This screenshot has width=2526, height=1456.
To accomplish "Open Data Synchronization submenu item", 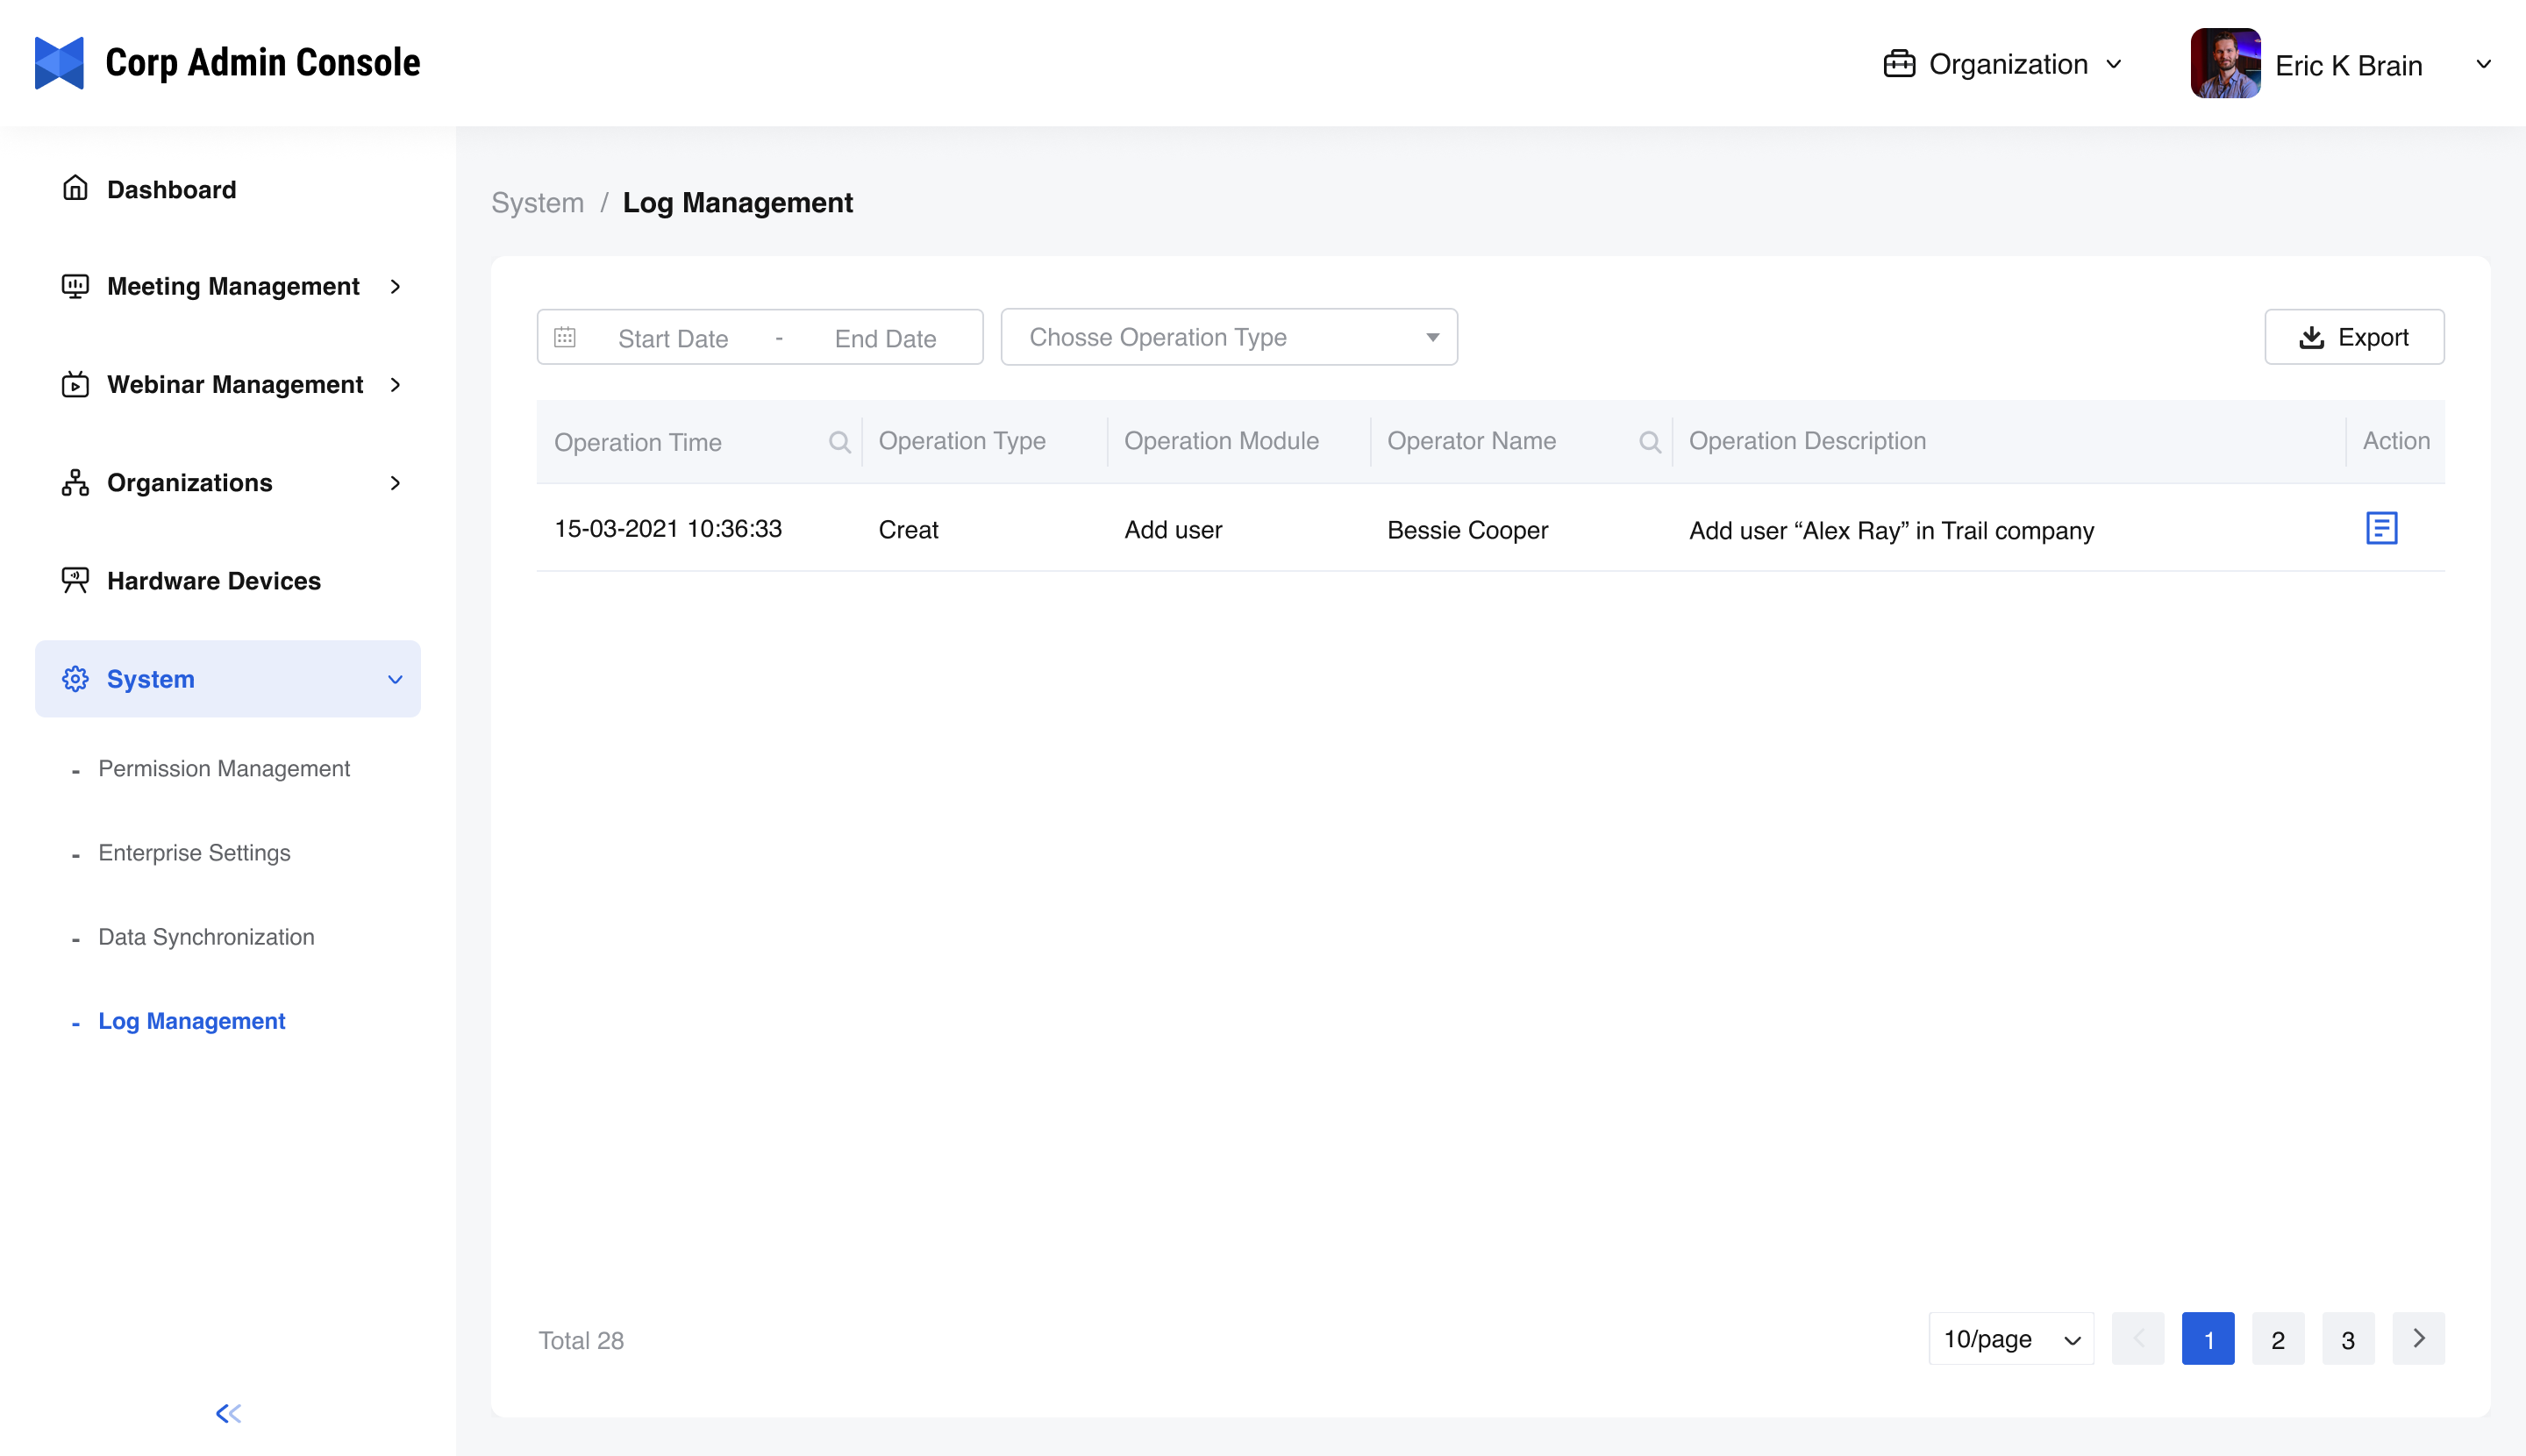I will click(x=206, y=937).
